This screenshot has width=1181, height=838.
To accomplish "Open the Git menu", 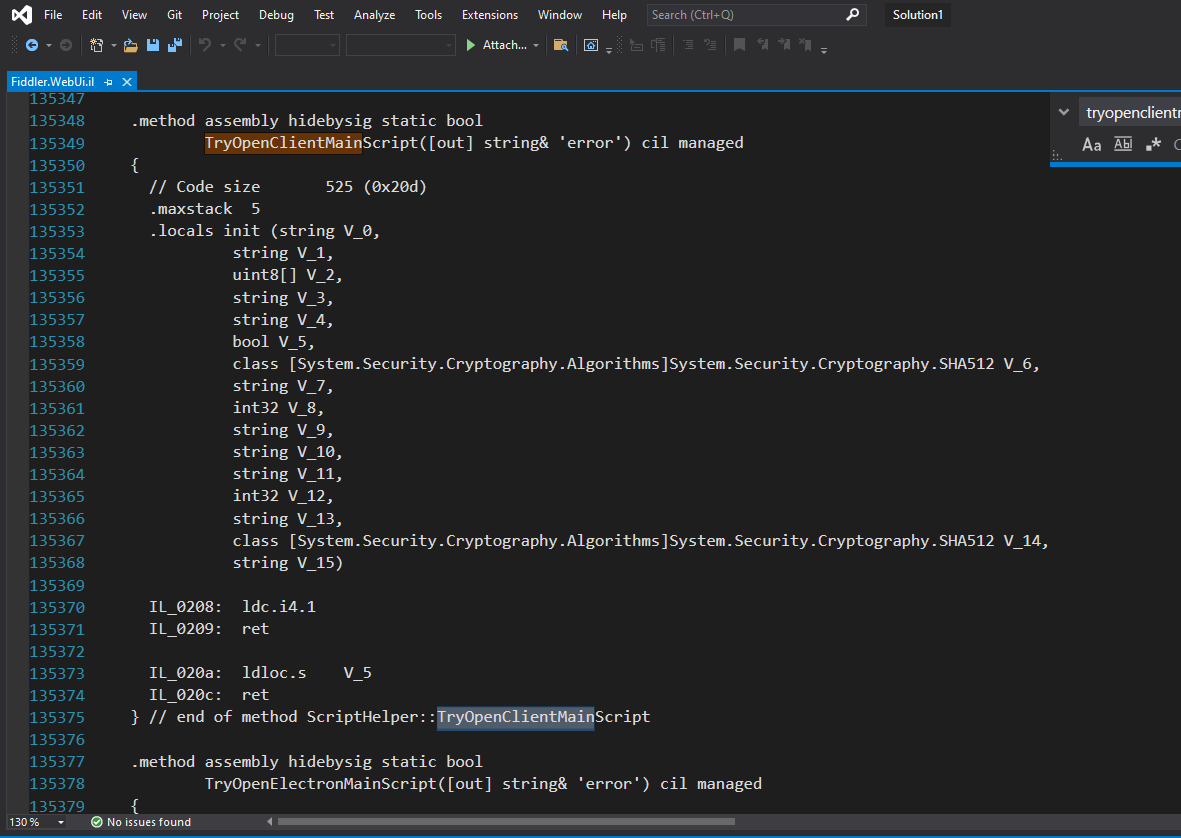I will [175, 14].
